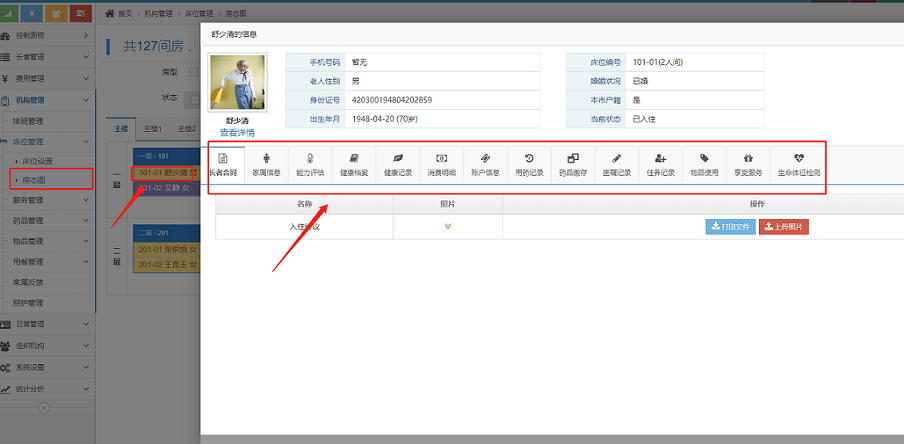The image size is (904, 444).
Task: Open the 消费明细 expense details tab
Action: point(442,165)
